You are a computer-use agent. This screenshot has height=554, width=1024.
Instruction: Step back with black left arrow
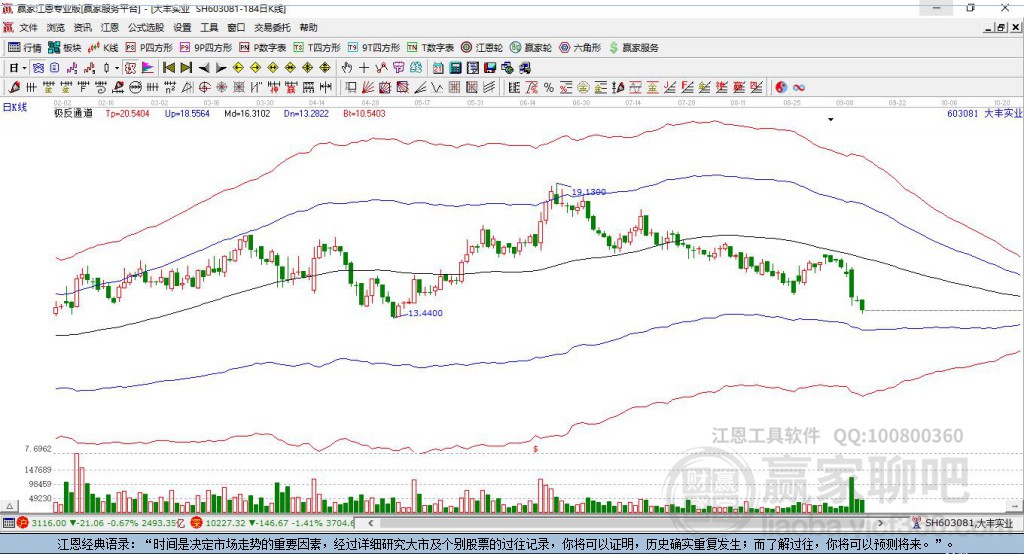pos(204,68)
